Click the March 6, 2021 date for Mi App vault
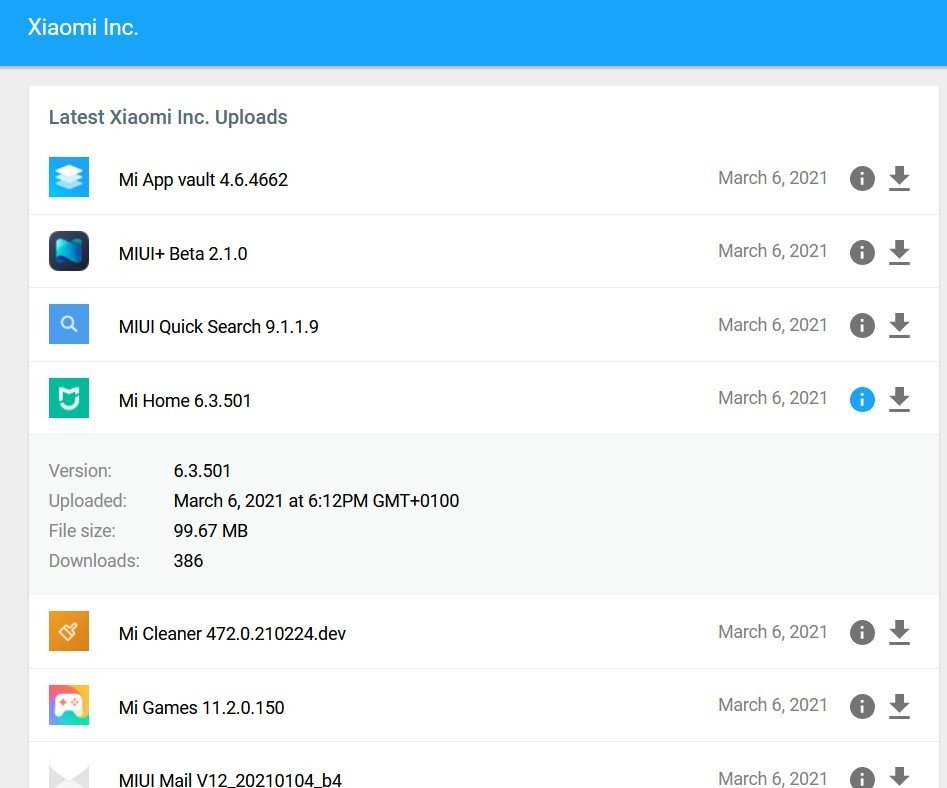This screenshot has width=947, height=788. [772, 178]
